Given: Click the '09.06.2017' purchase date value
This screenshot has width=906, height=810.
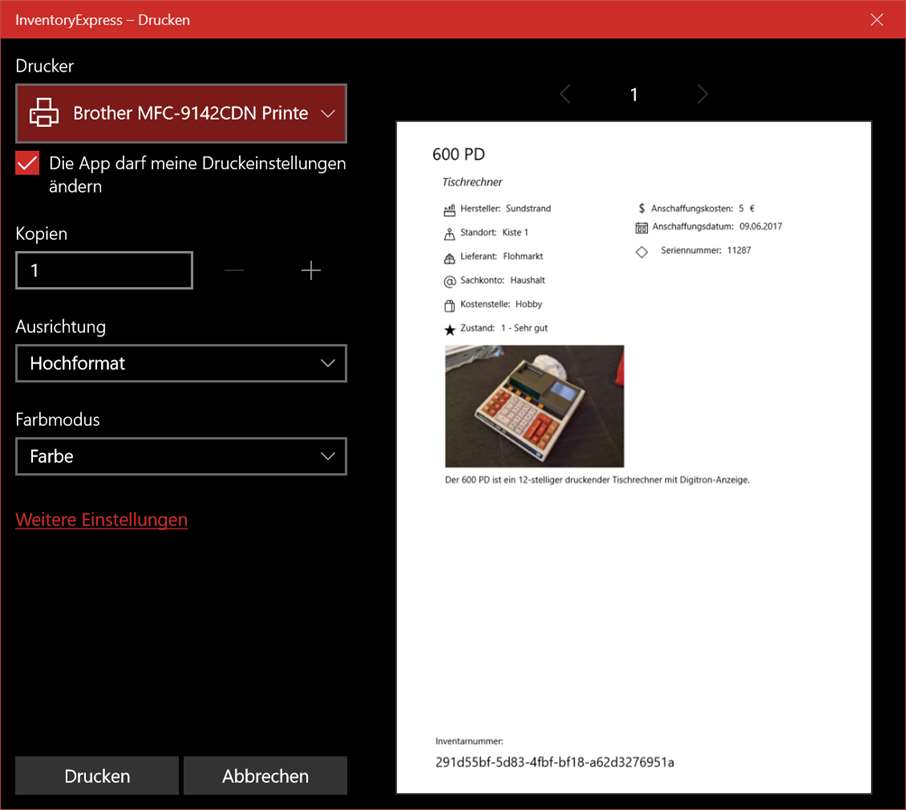Looking at the screenshot, I should click(x=760, y=226).
